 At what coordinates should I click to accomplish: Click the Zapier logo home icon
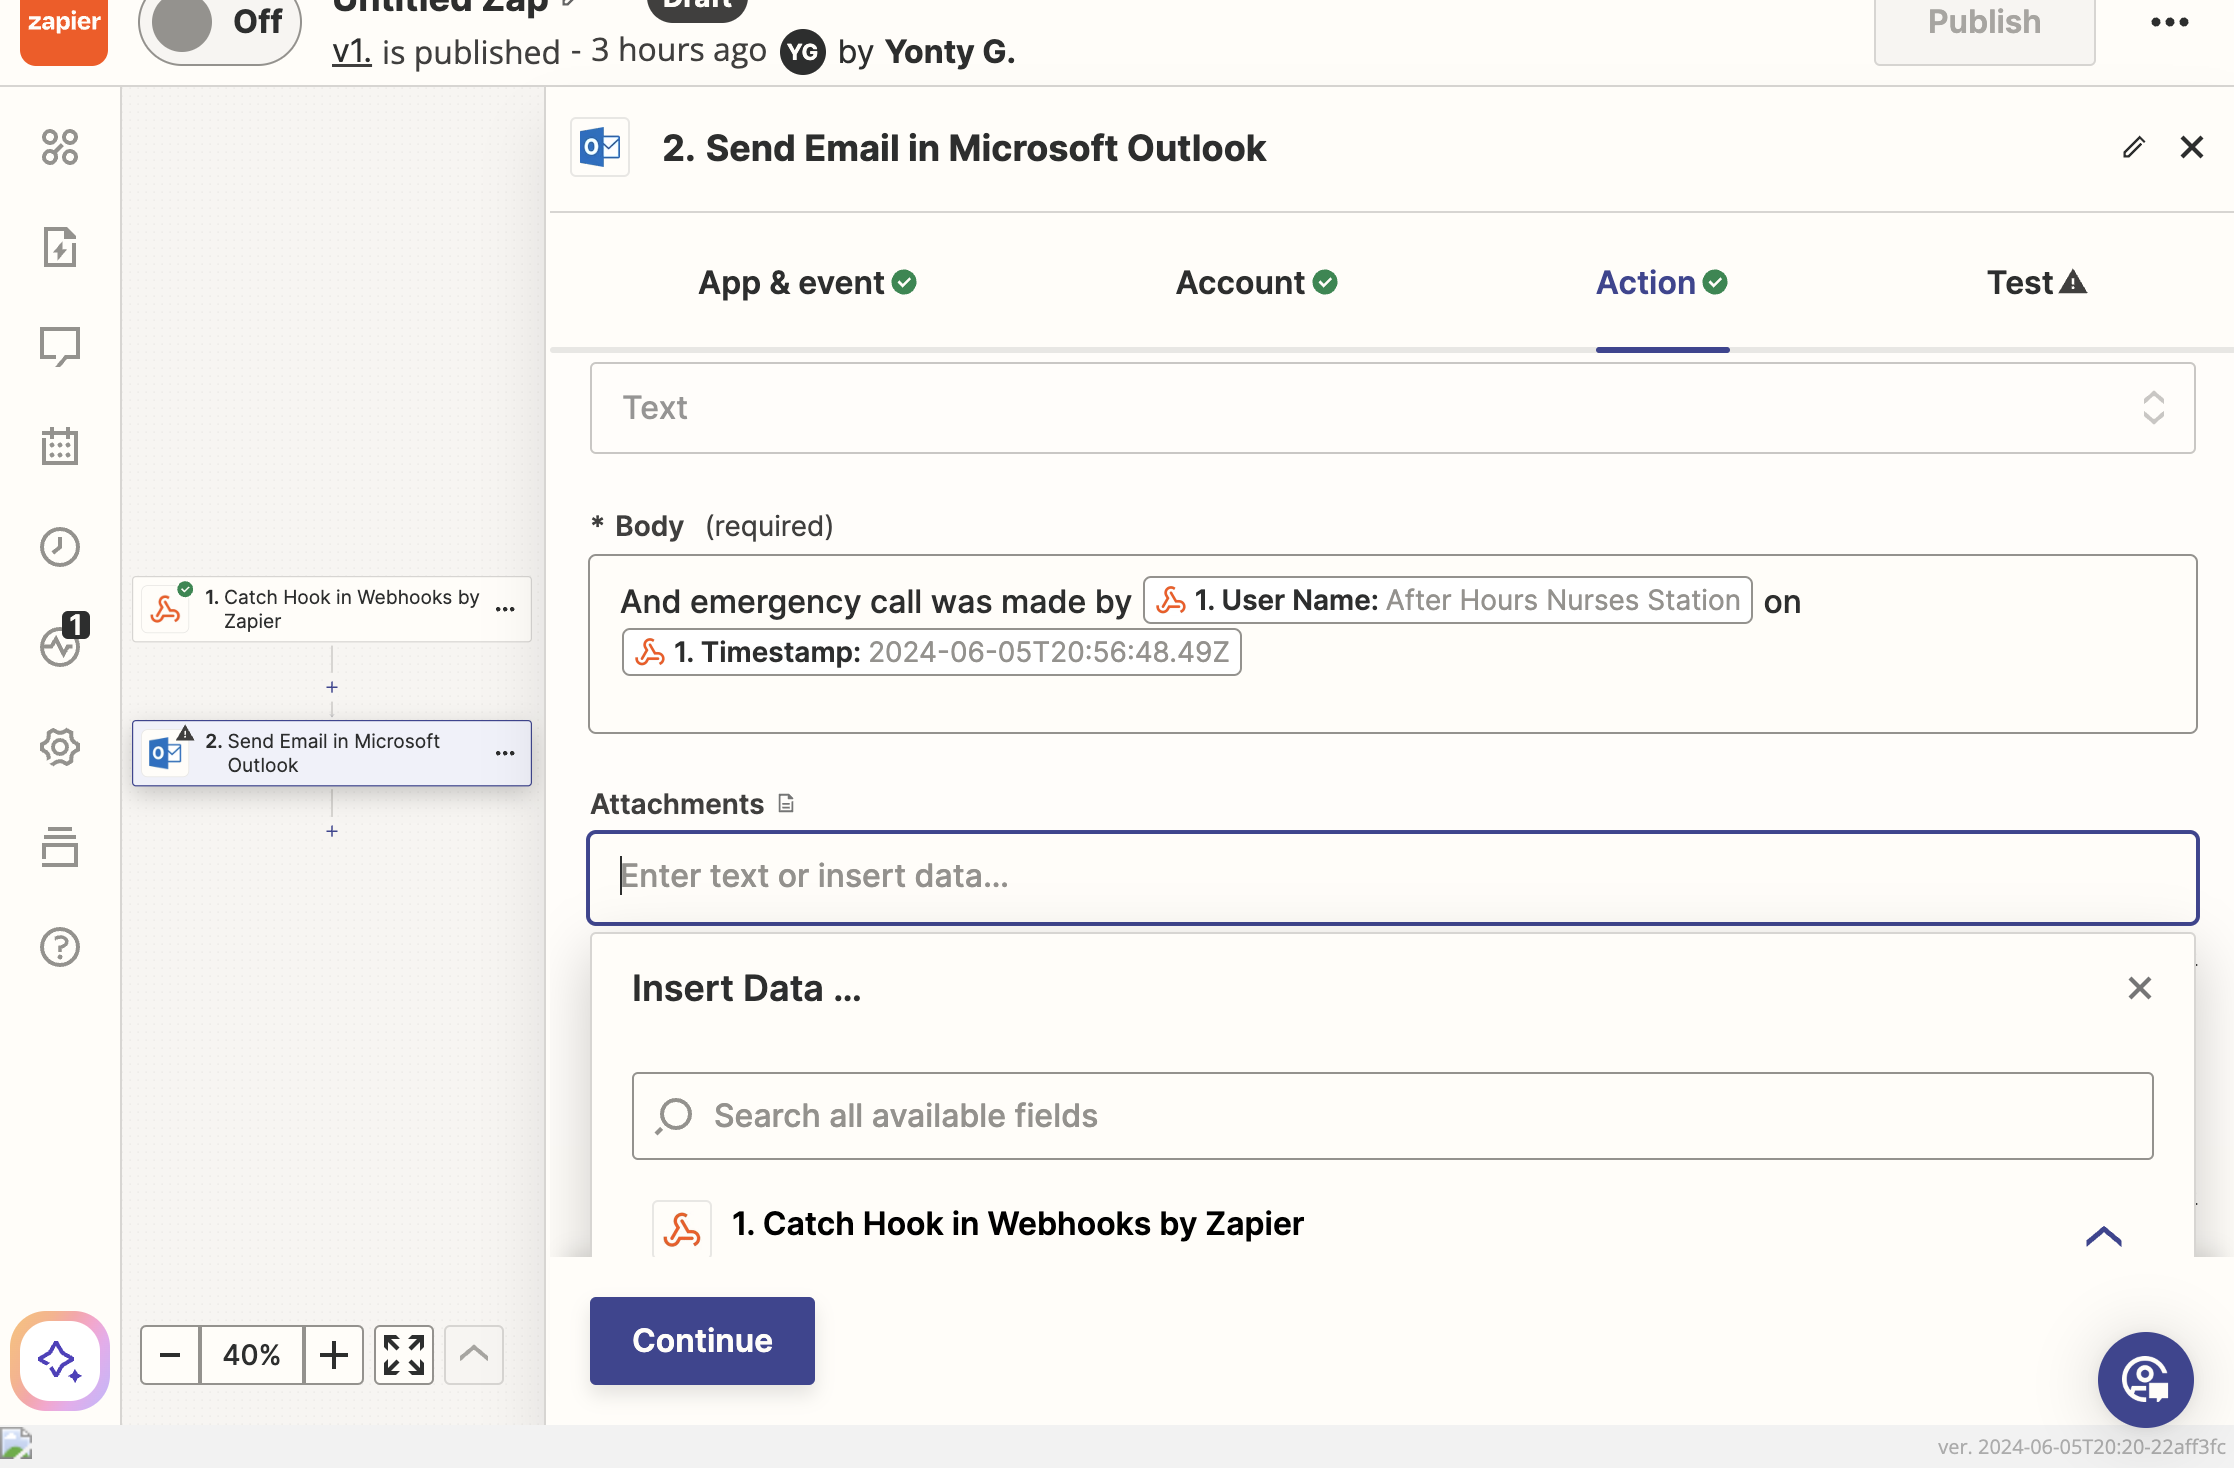[x=64, y=30]
